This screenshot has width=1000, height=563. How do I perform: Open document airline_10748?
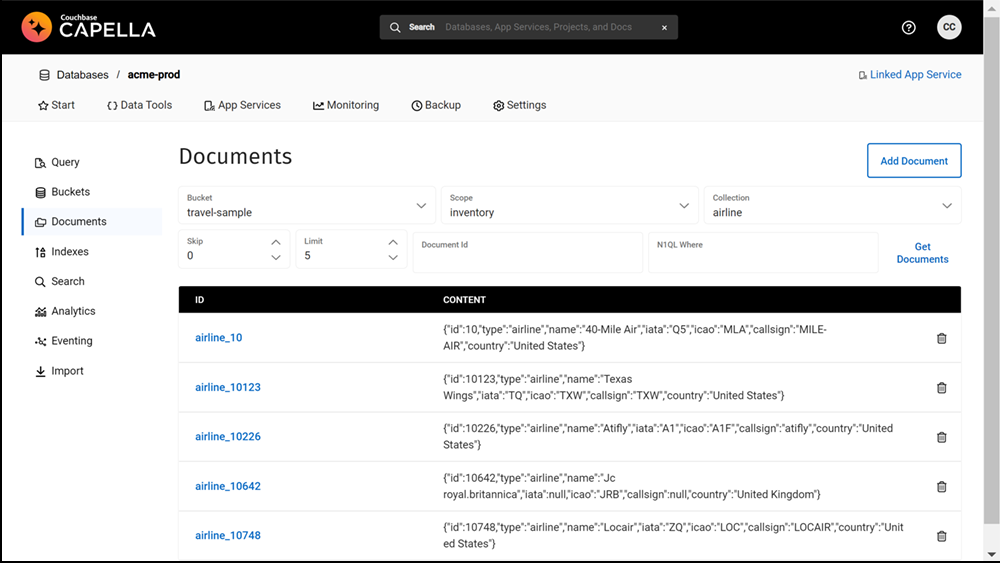[x=228, y=536]
